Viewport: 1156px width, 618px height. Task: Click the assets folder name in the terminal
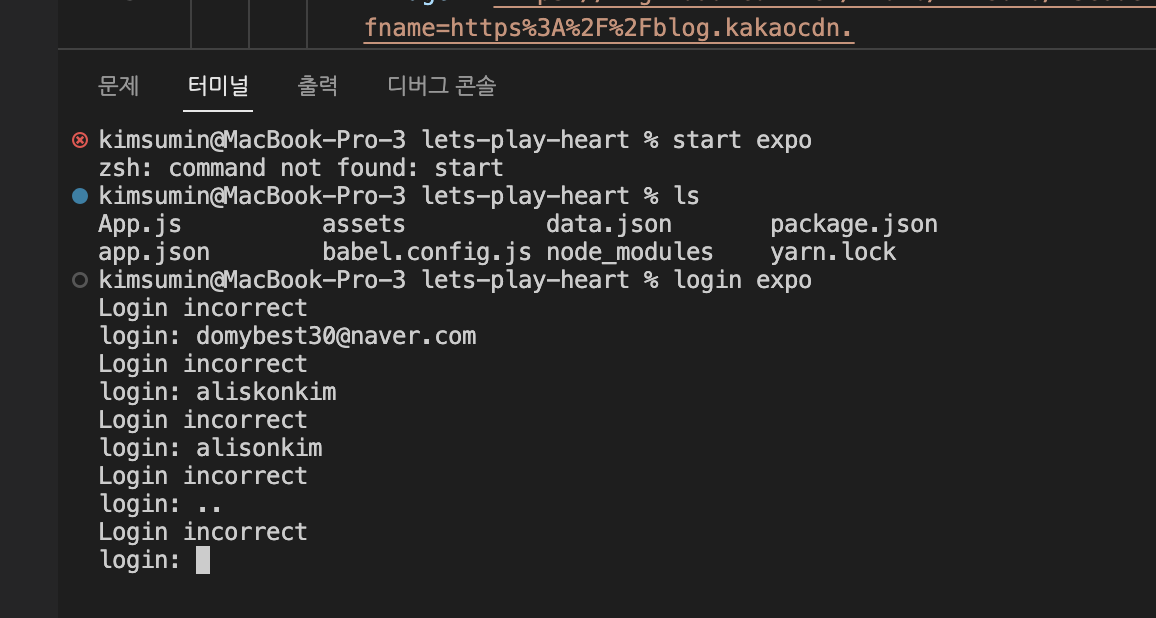363,223
